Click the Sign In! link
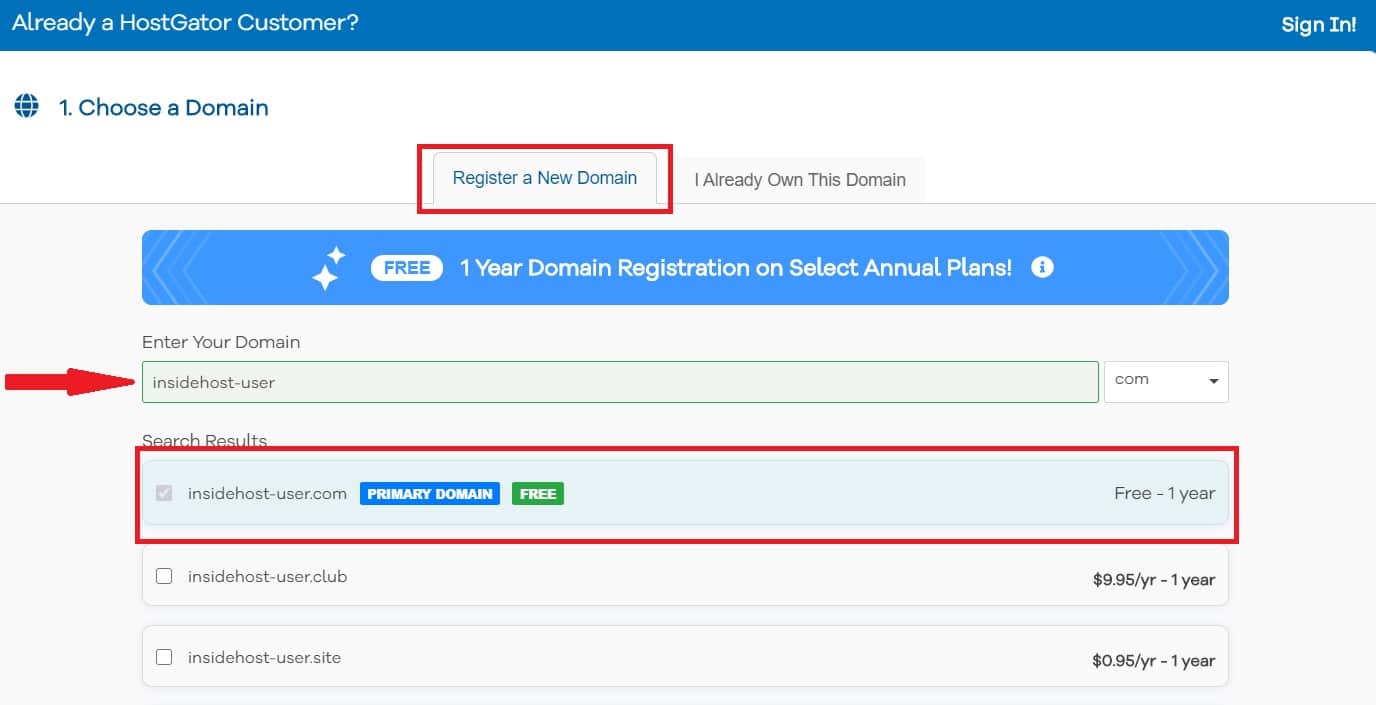The height and width of the screenshot is (705, 1376). (x=1318, y=24)
